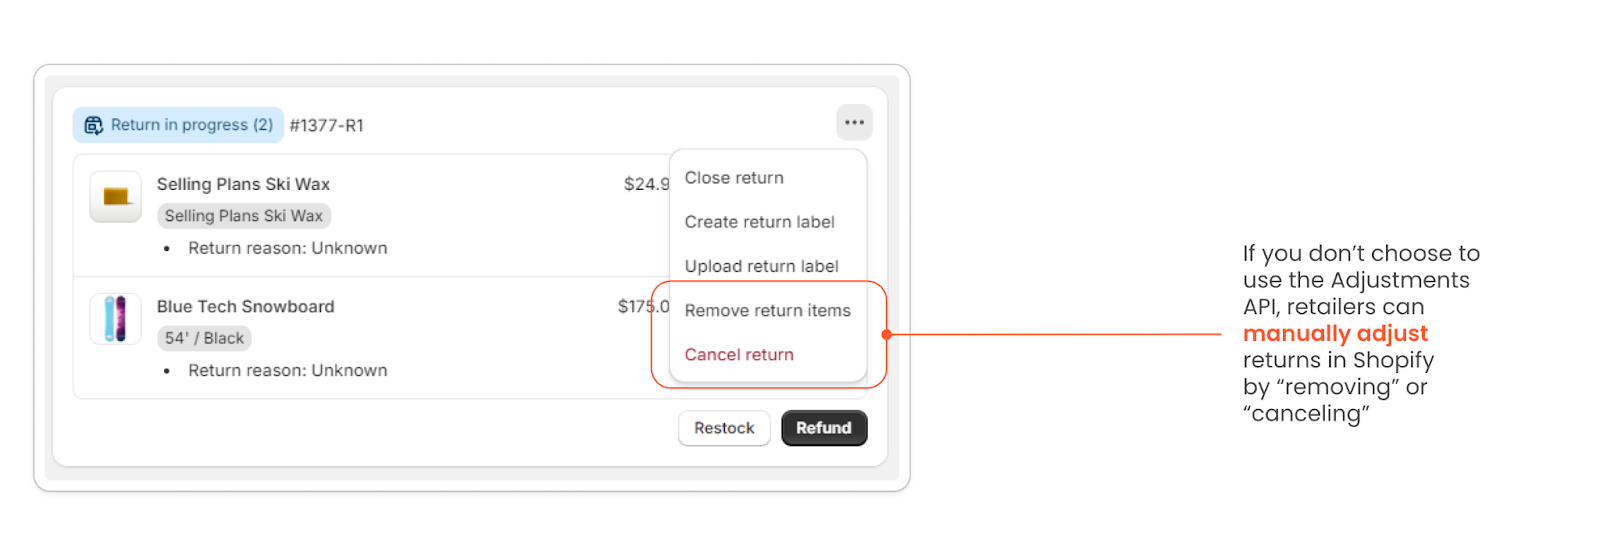Choose Remove return items option

pos(767,311)
